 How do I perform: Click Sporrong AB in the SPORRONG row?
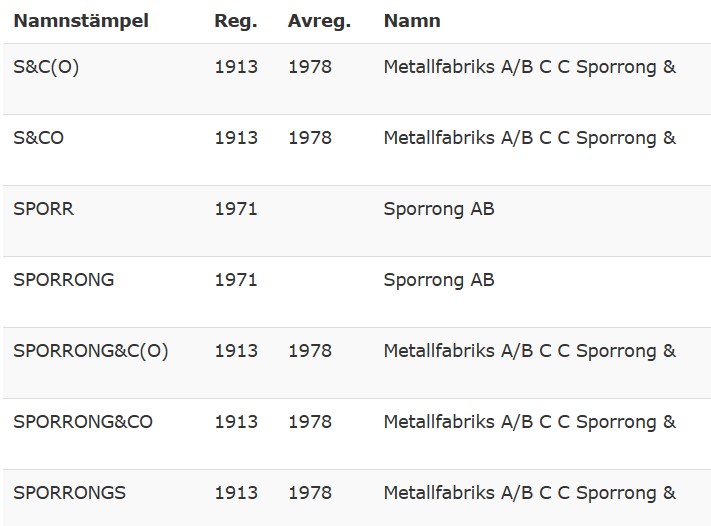tap(439, 280)
